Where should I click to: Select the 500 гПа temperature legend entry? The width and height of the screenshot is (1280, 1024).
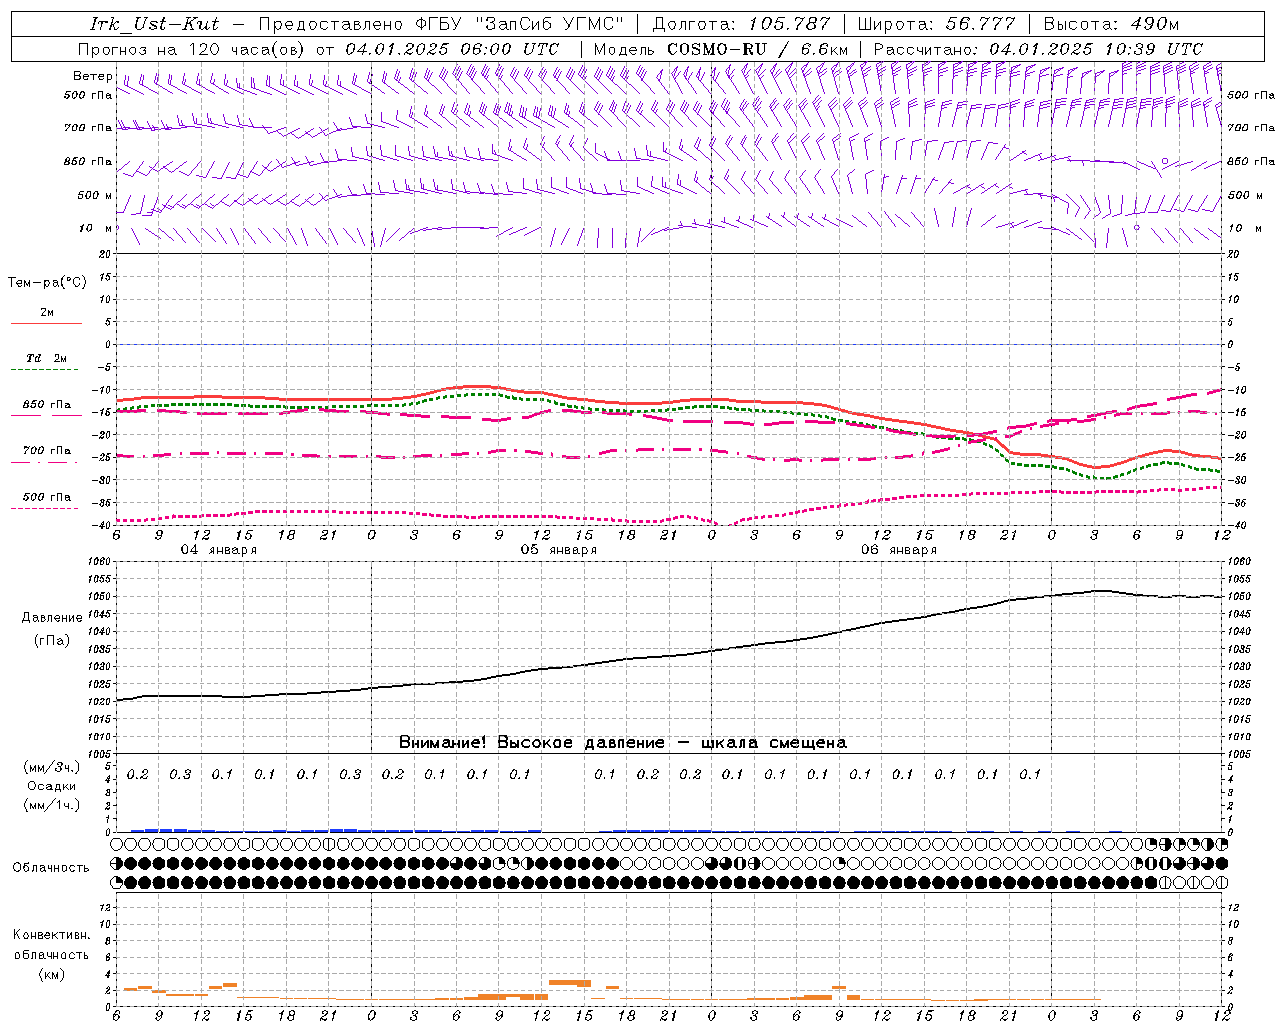tap(46, 497)
